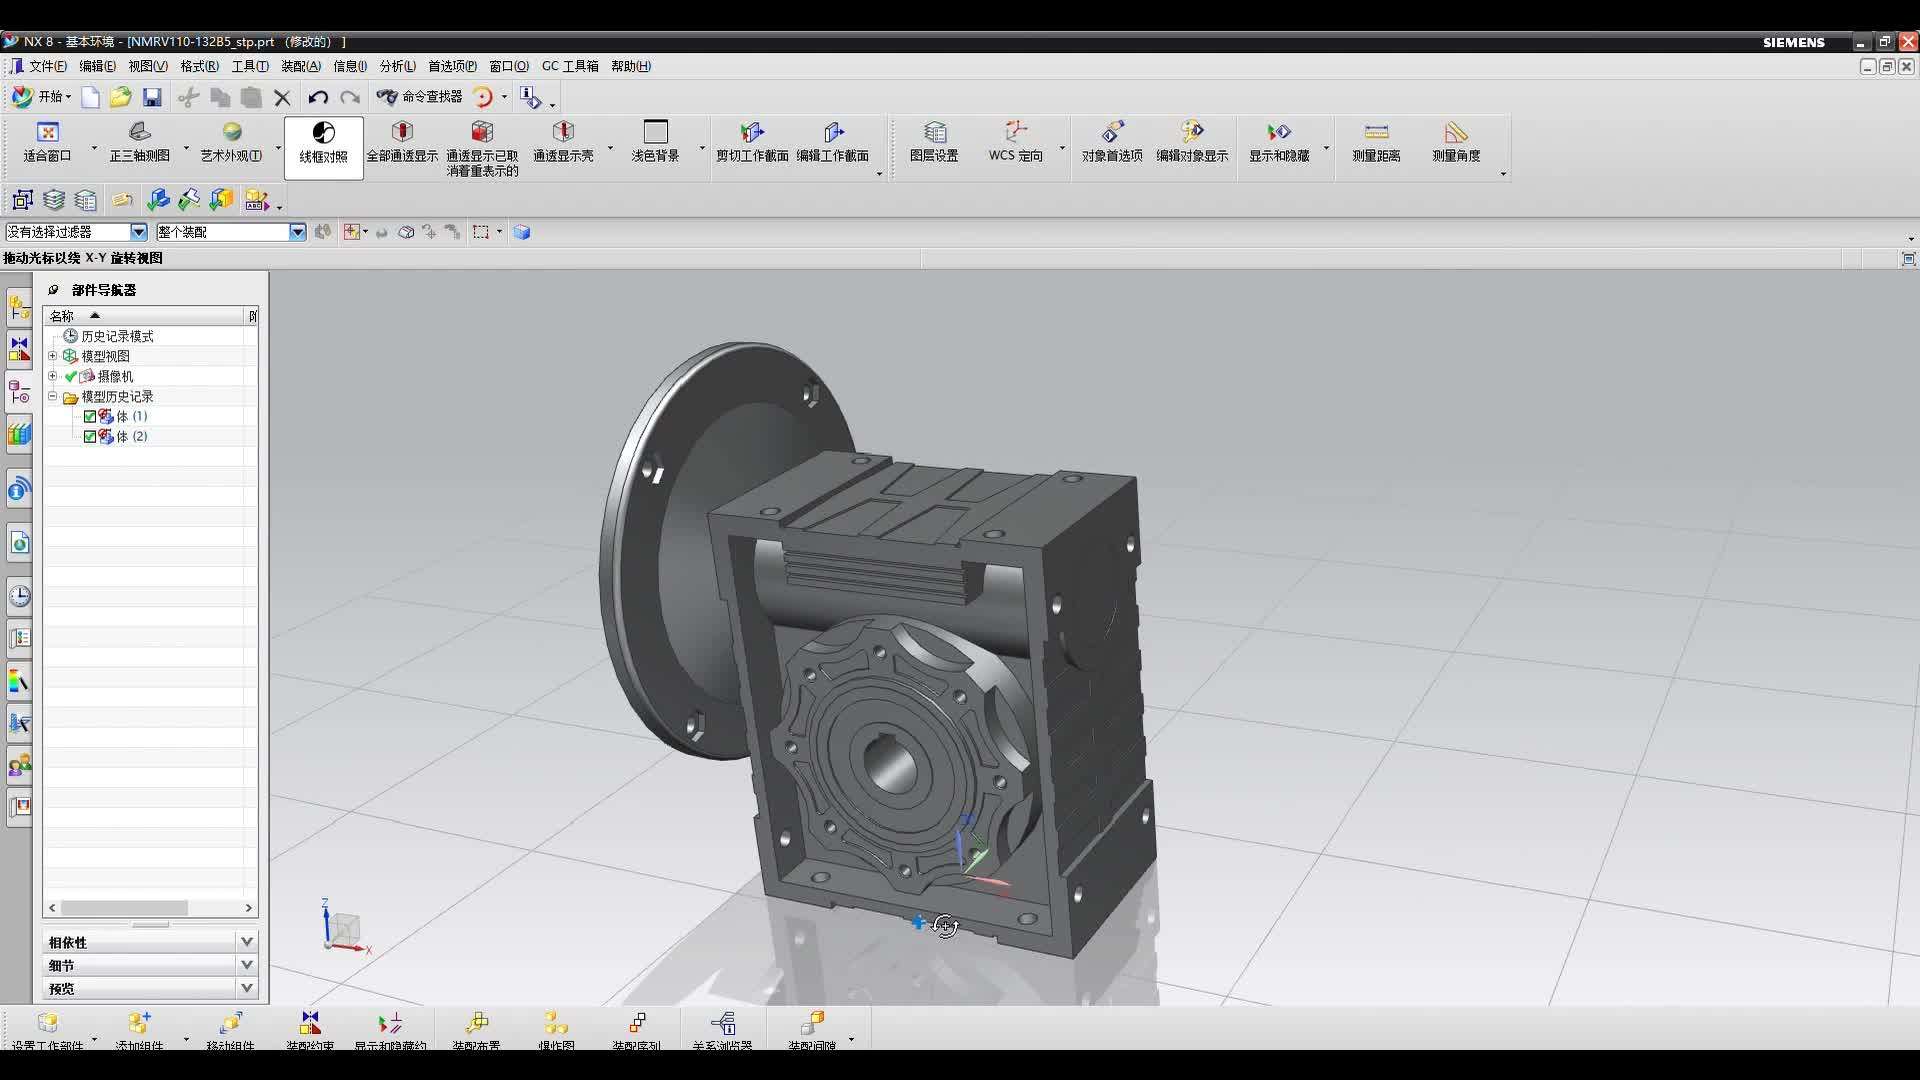Select the 浅色背景 light background tool
The height and width of the screenshot is (1080, 1920).
click(655, 145)
